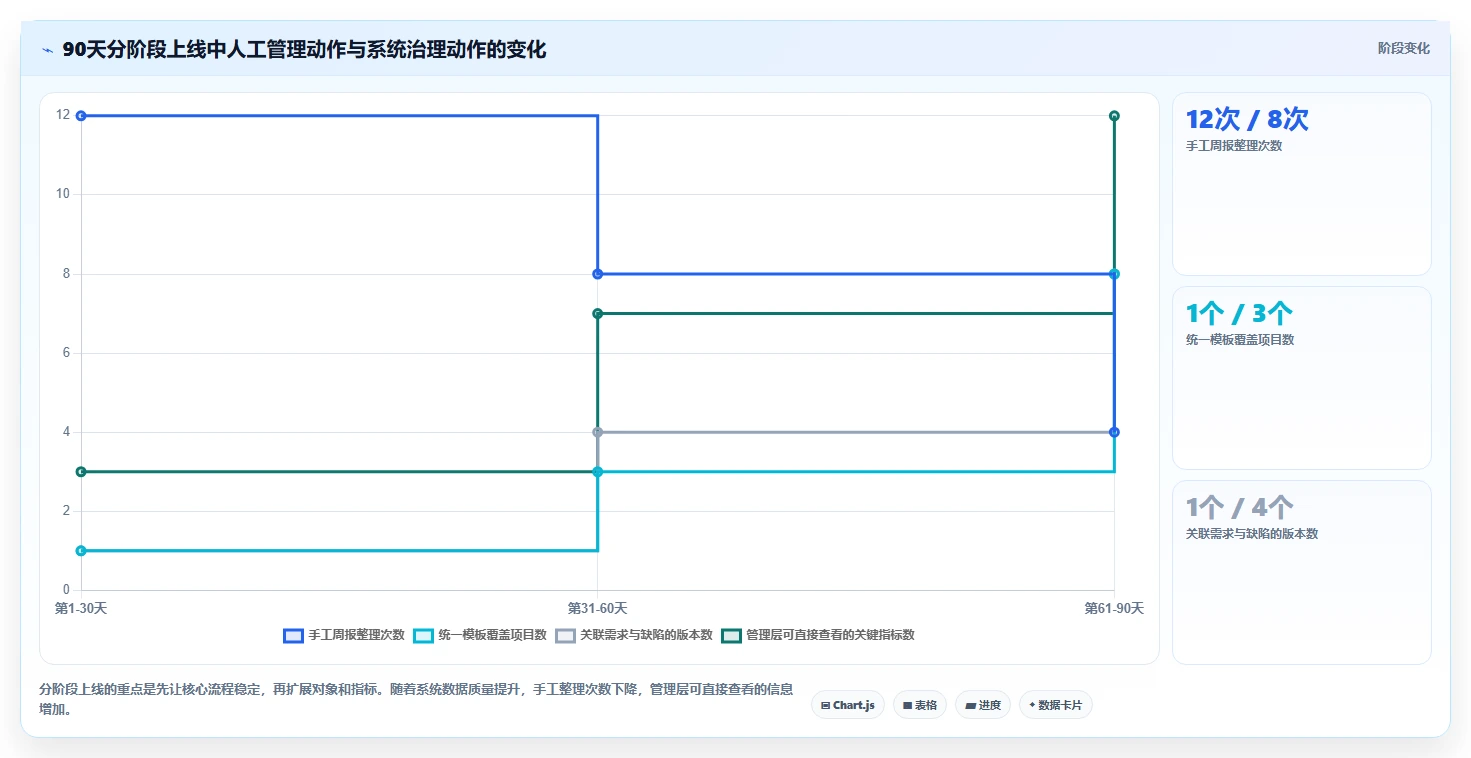The image size is (1471, 758).
Task: Toggle the 统一模板覆盖项目数 legend item
Action: point(480,635)
